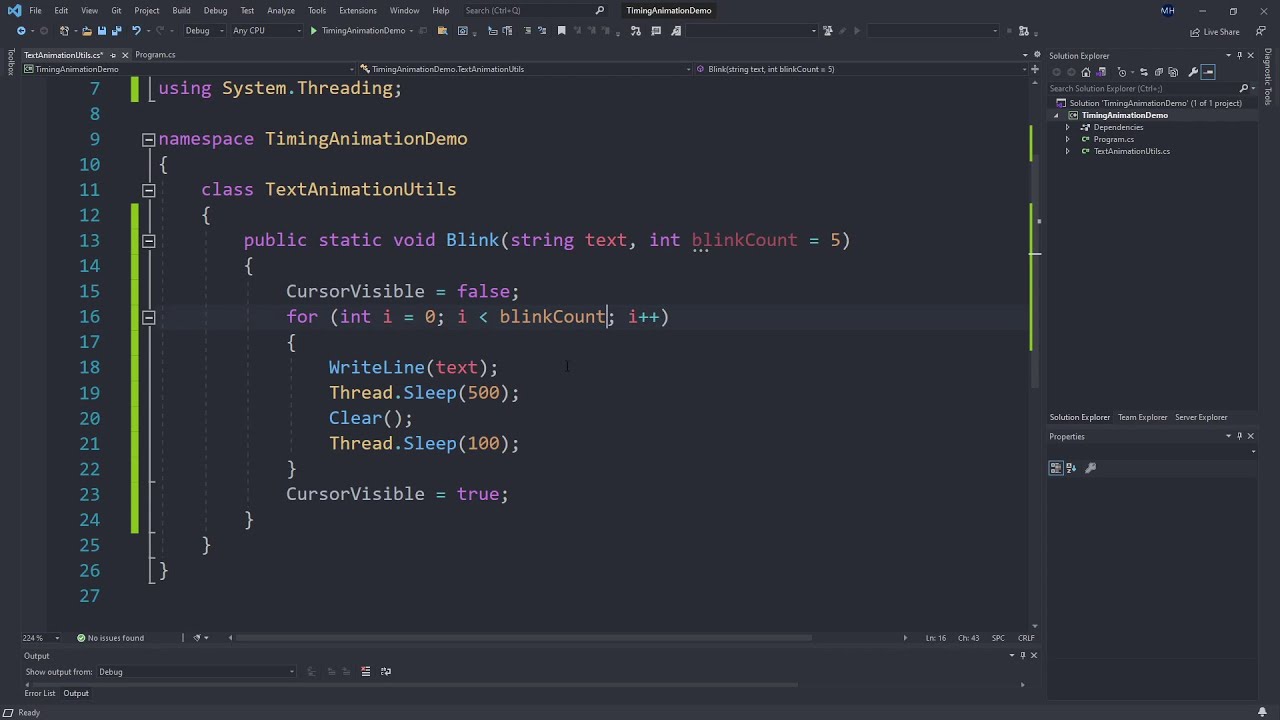Switch to the Program.cs editor tab

(x=155, y=55)
